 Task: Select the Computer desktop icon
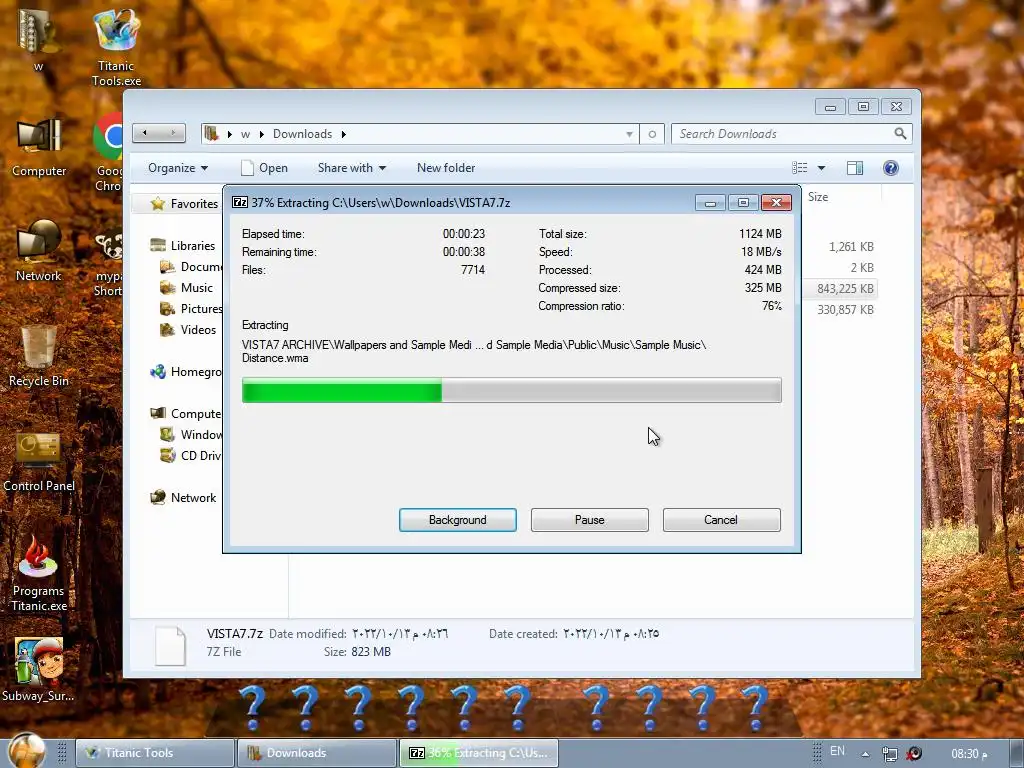(x=39, y=147)
